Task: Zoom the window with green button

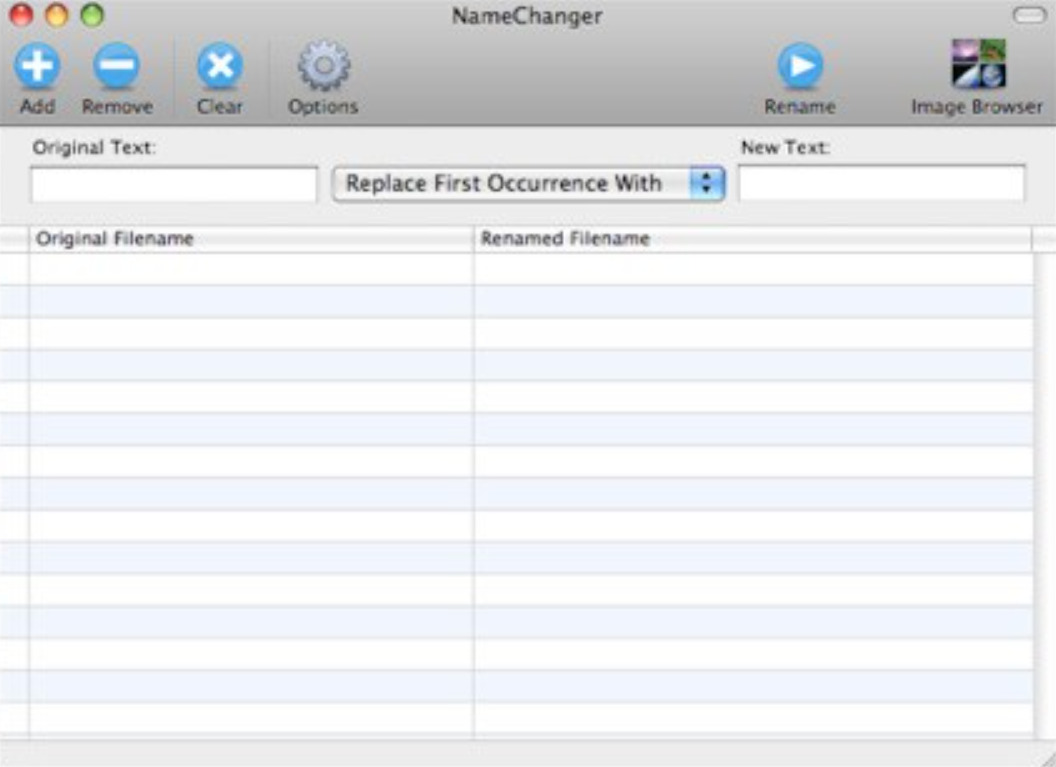Action: coord(92,14)
